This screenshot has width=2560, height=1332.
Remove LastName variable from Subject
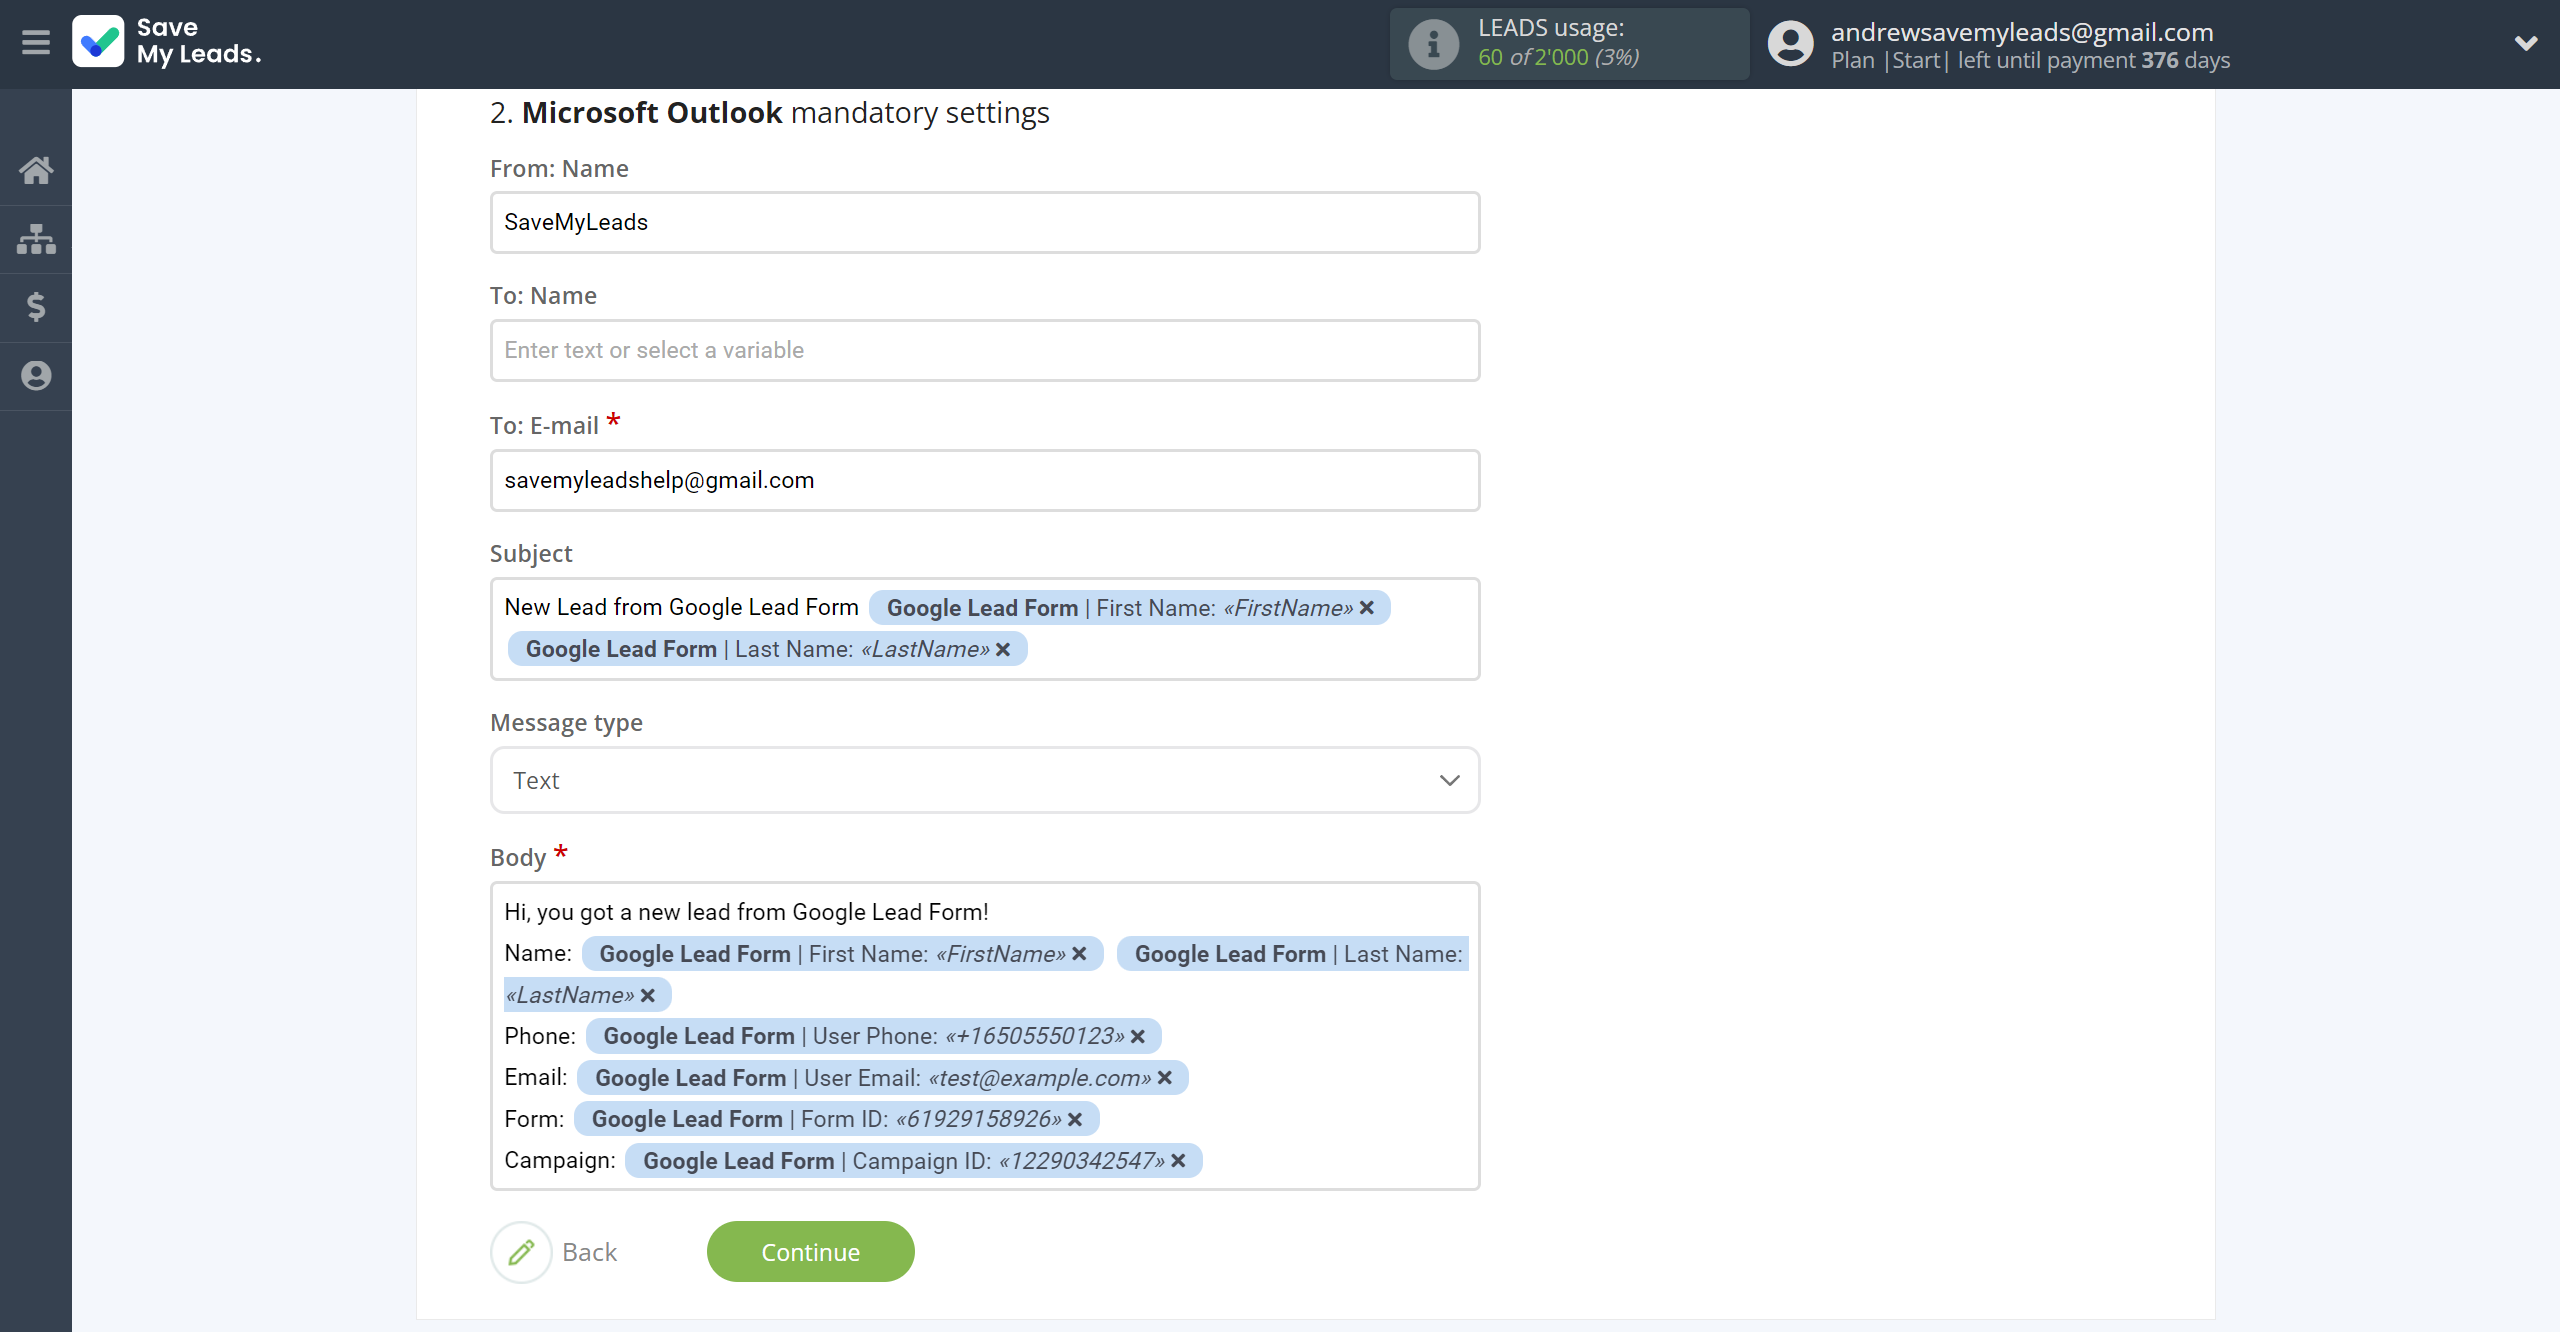click(x=1003, y=649)
